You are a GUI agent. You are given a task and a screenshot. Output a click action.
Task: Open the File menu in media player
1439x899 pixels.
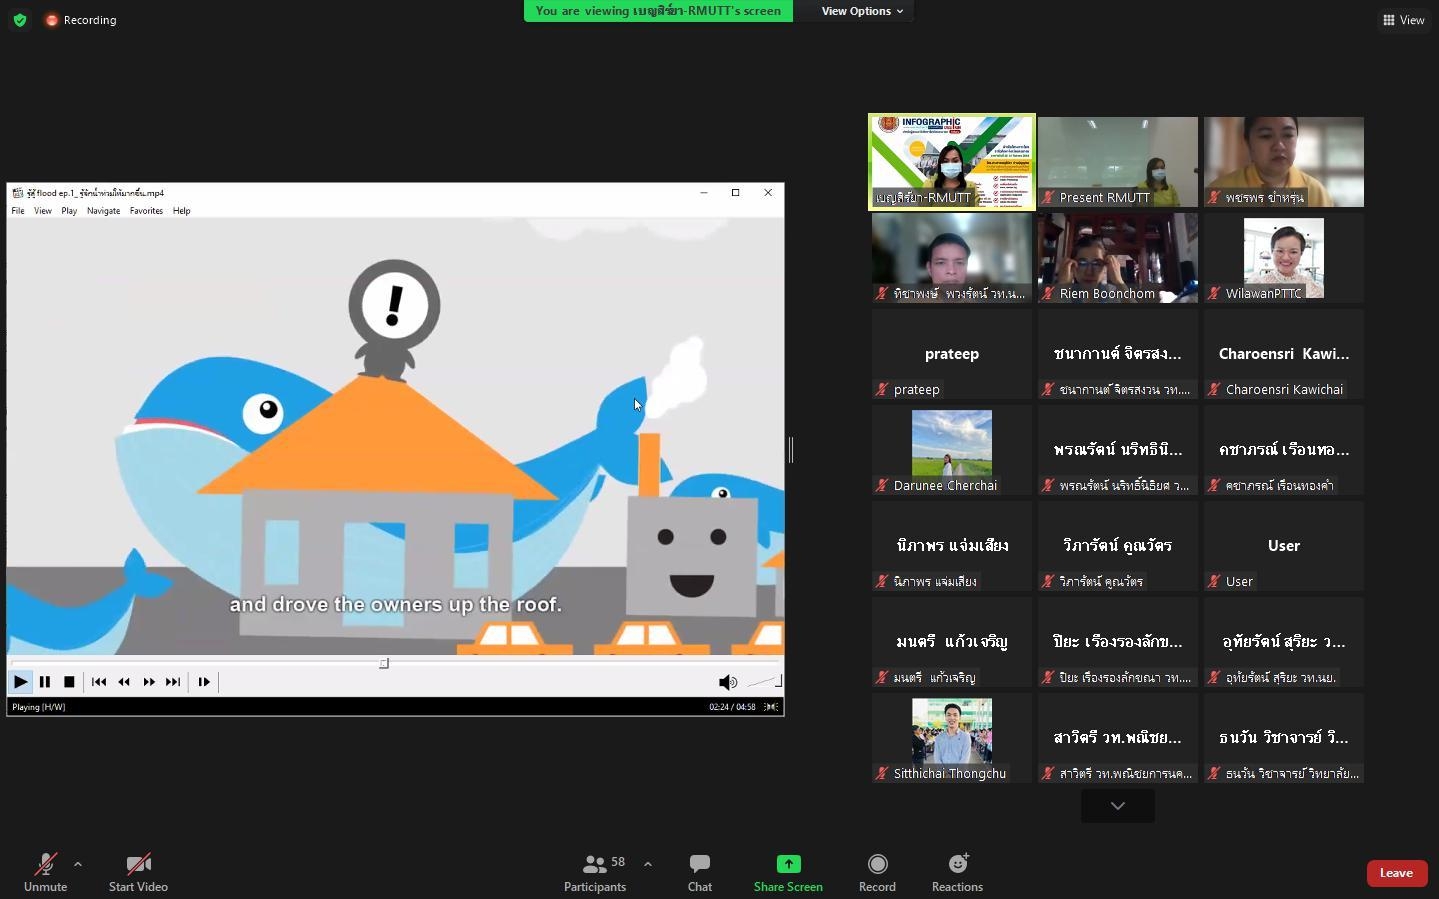tap(18, 211)
